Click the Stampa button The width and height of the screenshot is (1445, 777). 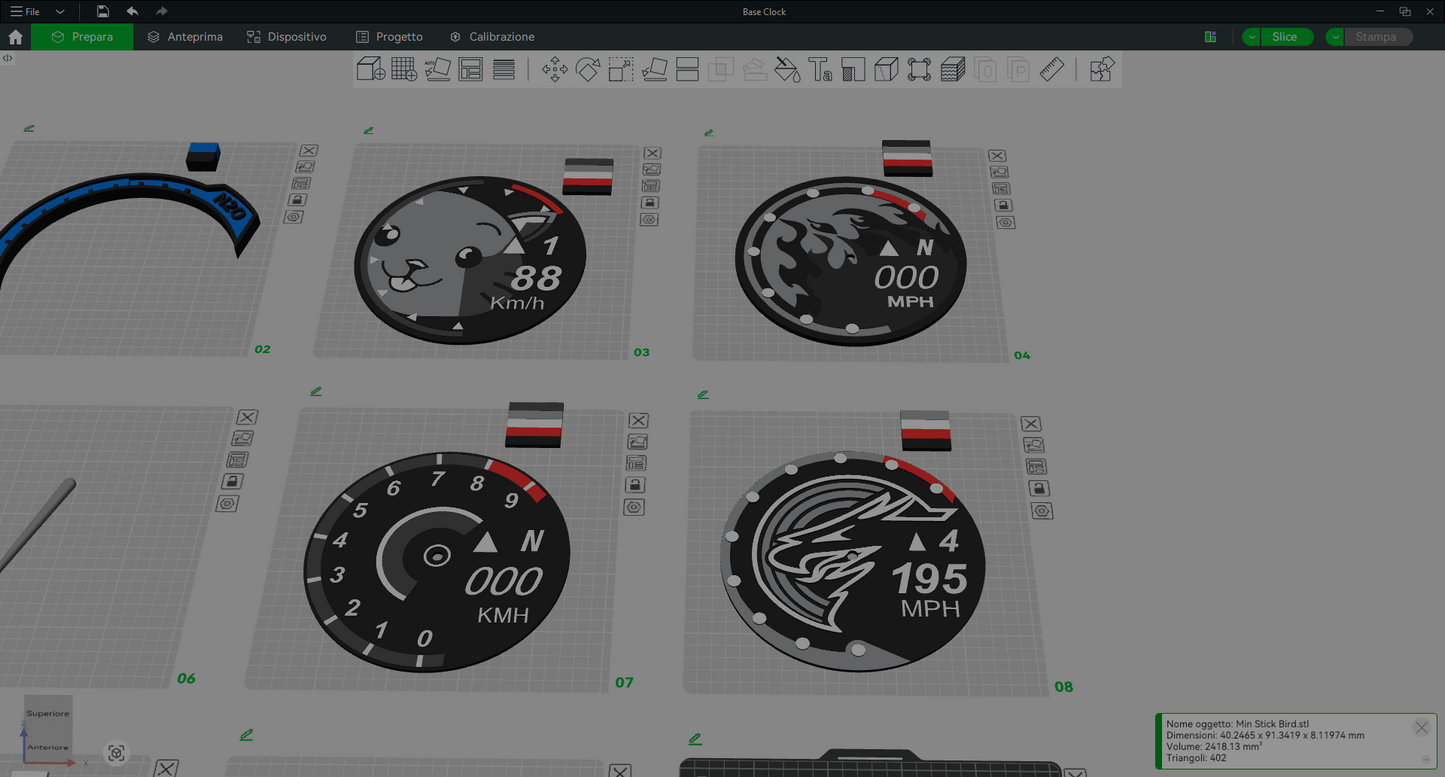(x=1376, y=37)
